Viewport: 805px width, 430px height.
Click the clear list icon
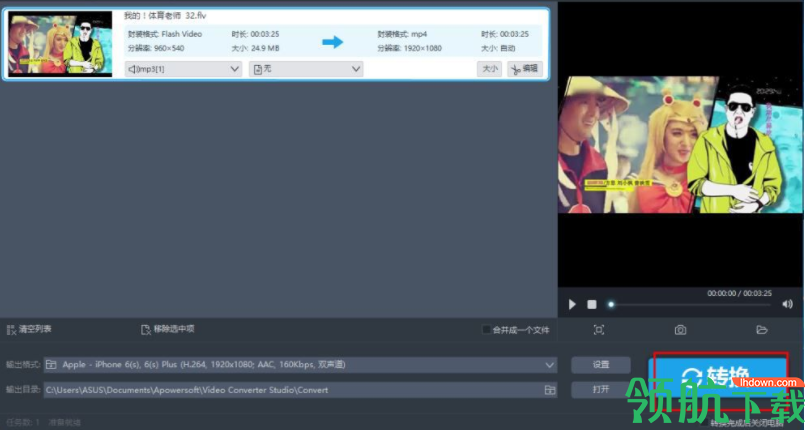[x=11, y=329]
